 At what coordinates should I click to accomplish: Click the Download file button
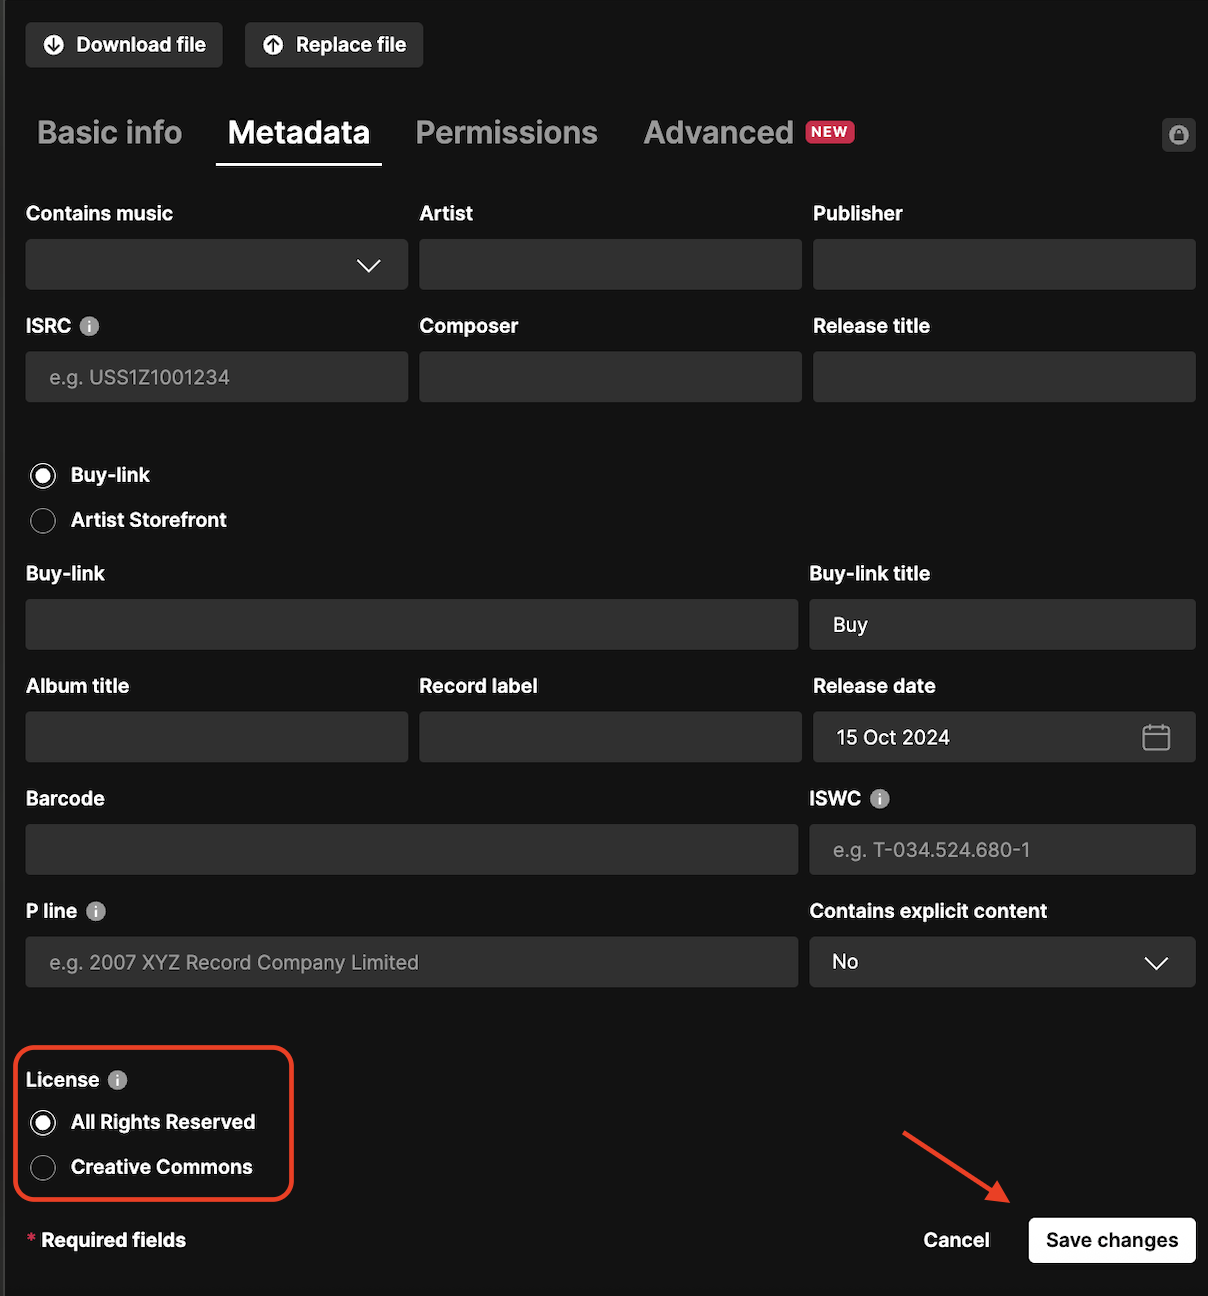[x=124, y=45]
